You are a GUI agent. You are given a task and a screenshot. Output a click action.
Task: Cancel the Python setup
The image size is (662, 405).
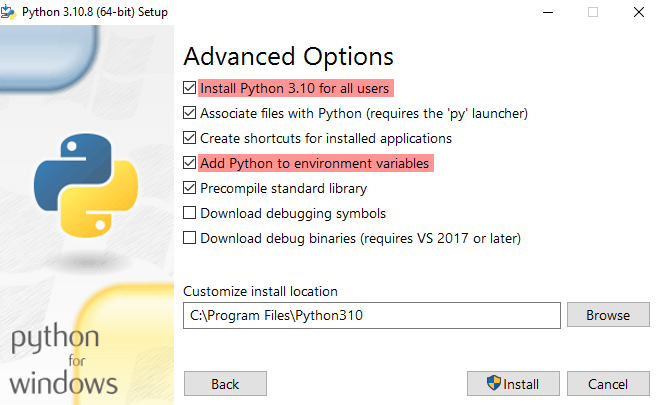coord(607,384)
